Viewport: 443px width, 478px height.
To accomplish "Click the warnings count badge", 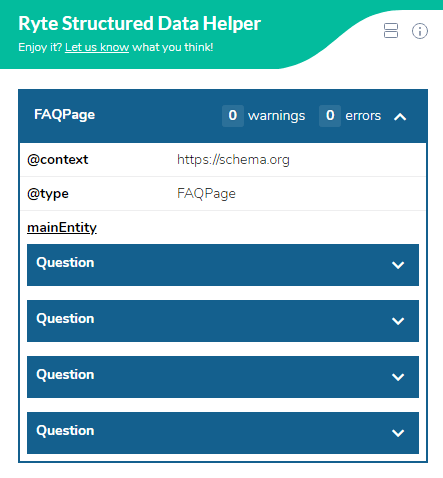I will click(233, 116).
